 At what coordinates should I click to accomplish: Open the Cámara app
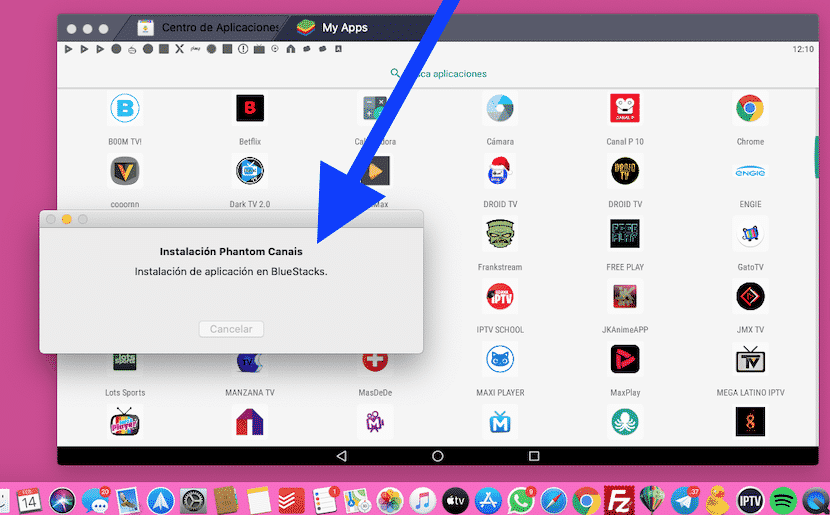(x=500, y=109)
